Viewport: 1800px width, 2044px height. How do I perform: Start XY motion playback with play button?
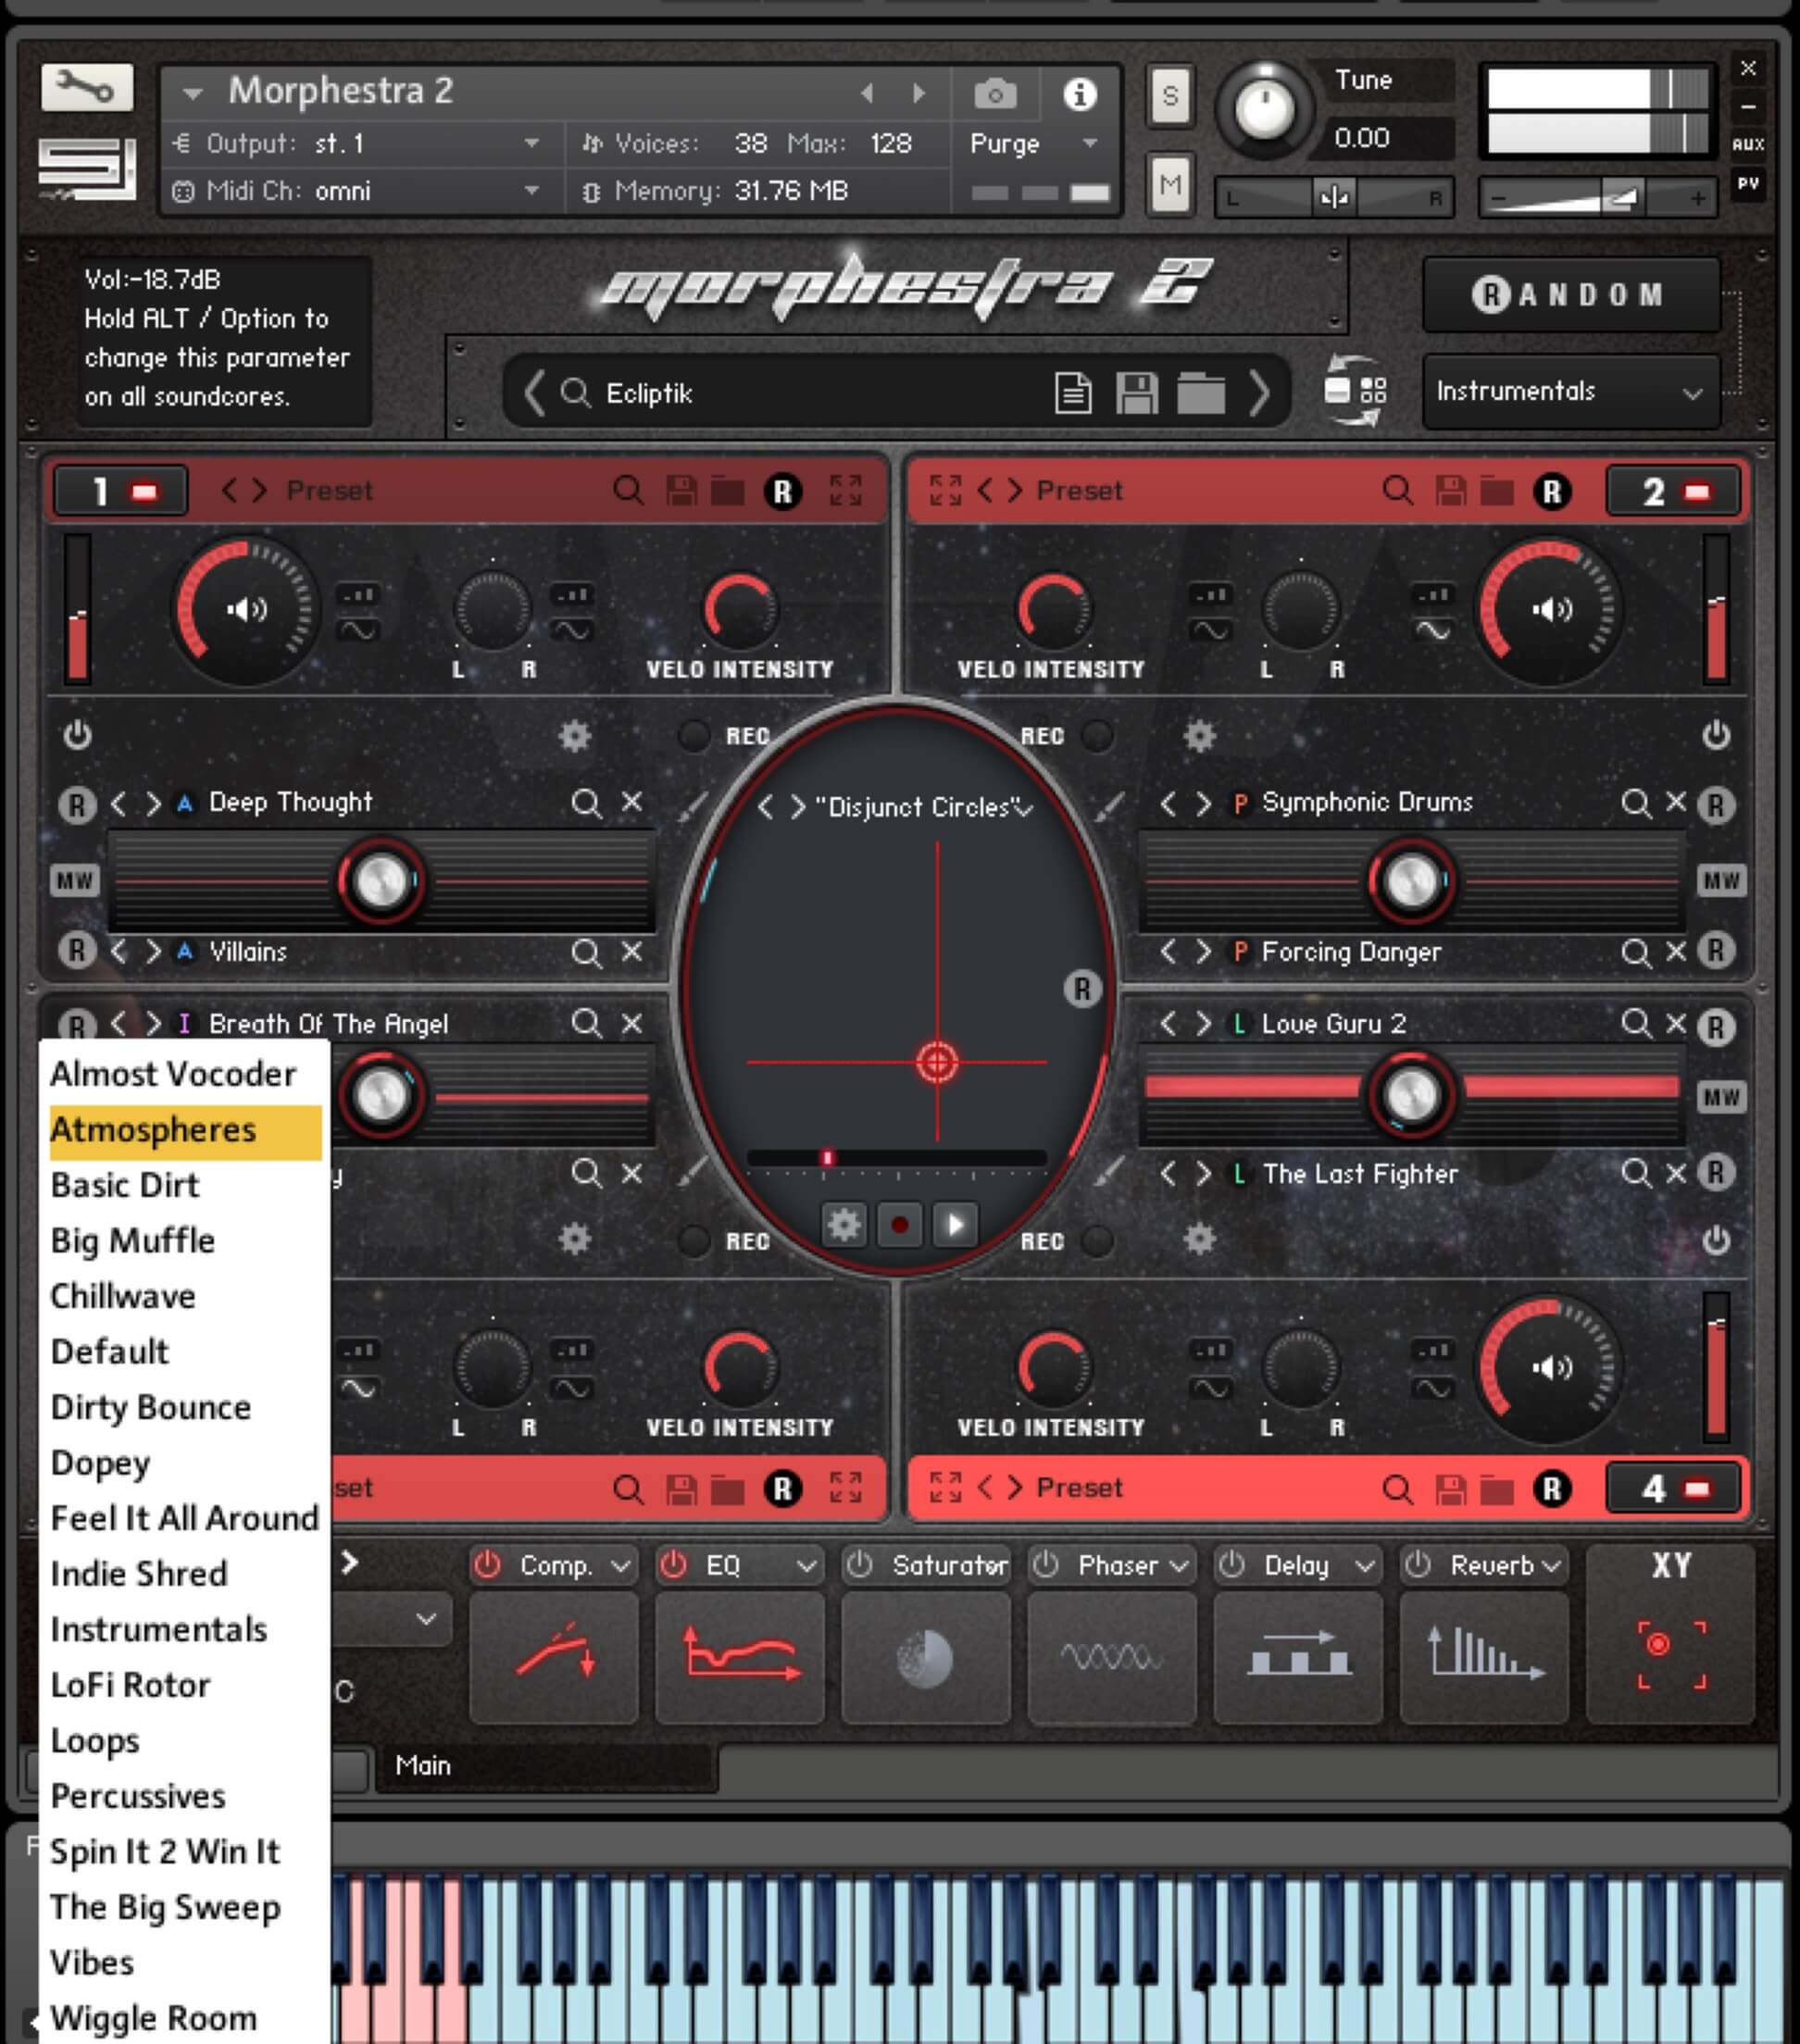(x=955, y=1224)
